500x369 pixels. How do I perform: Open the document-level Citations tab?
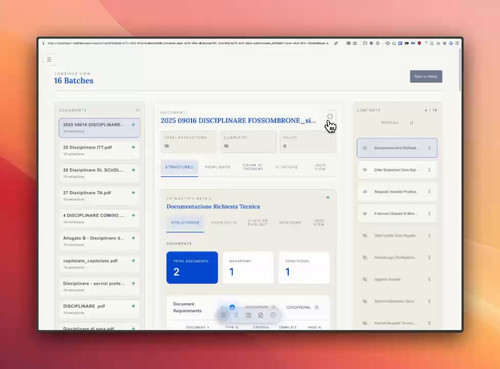287,167
